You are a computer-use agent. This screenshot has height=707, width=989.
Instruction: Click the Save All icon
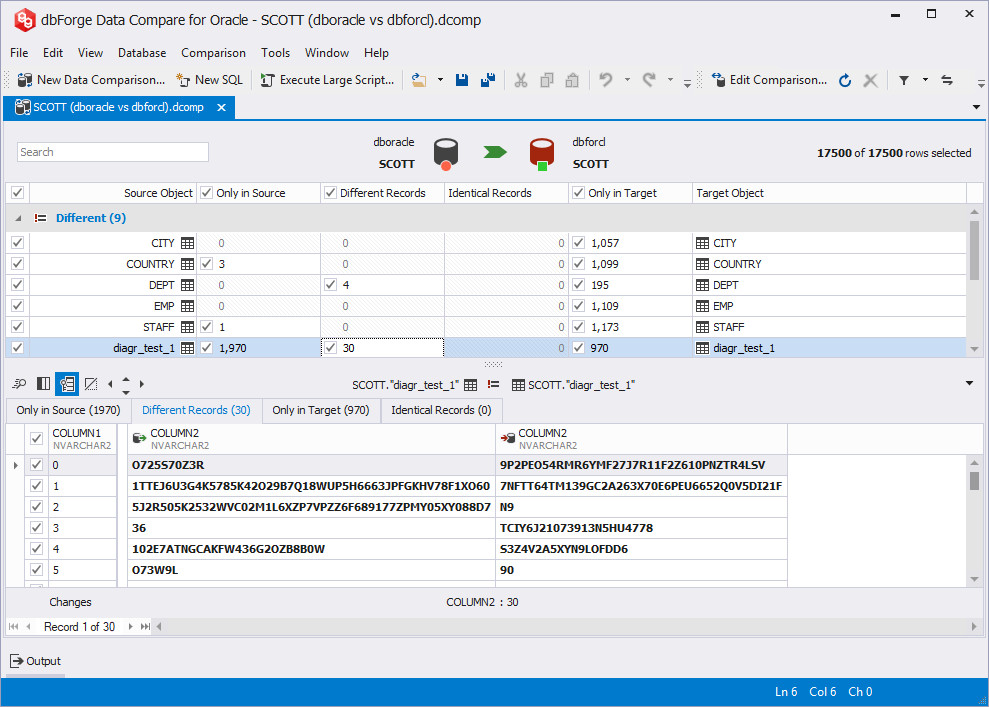pyautogui.click(x=488, y=80)
